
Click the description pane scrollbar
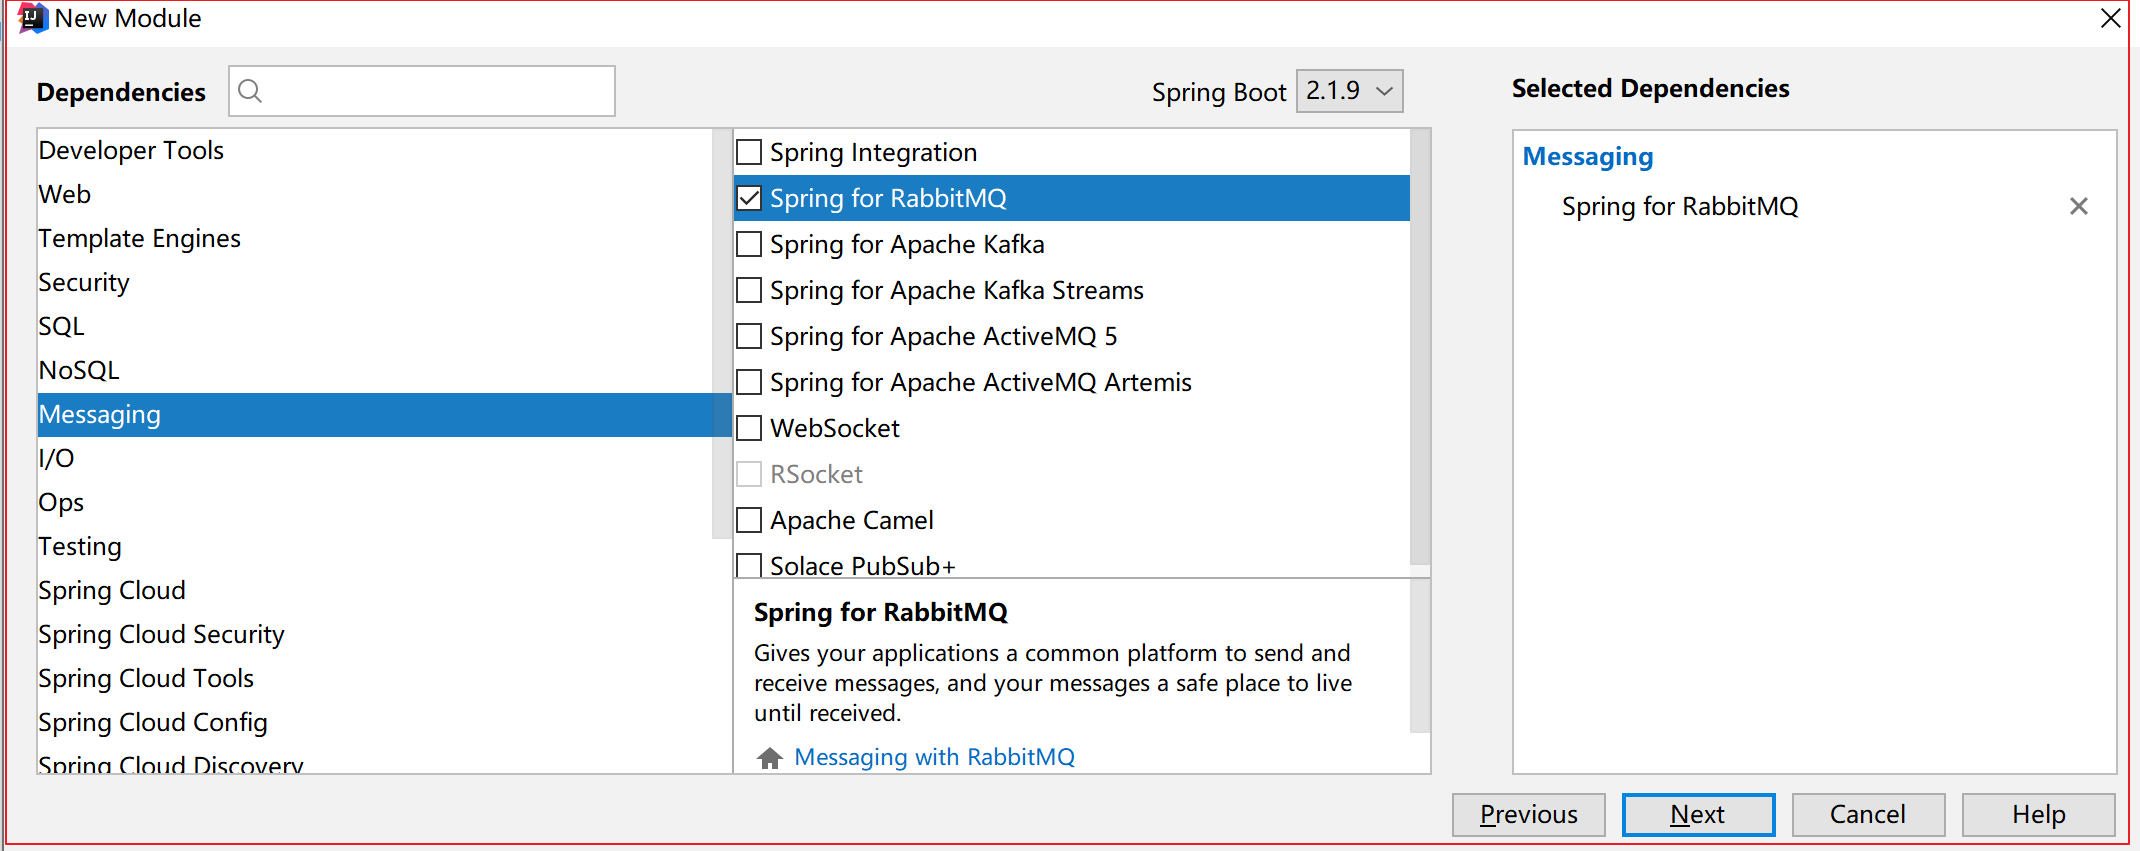pyautogui.click(x=1420, y=656)
